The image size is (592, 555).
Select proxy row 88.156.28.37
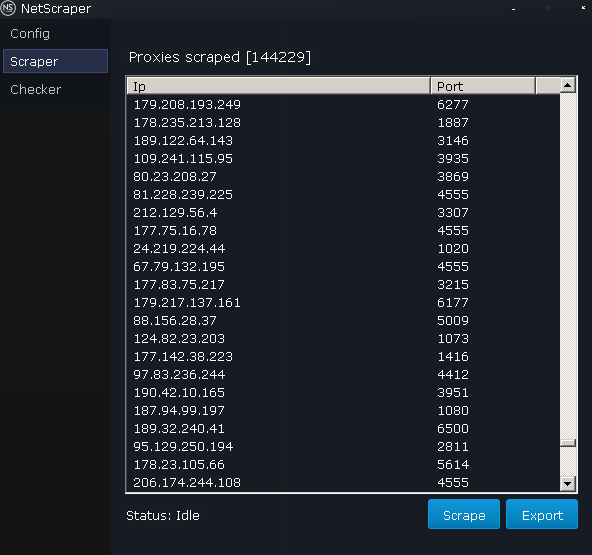click(x=343, y=321)
